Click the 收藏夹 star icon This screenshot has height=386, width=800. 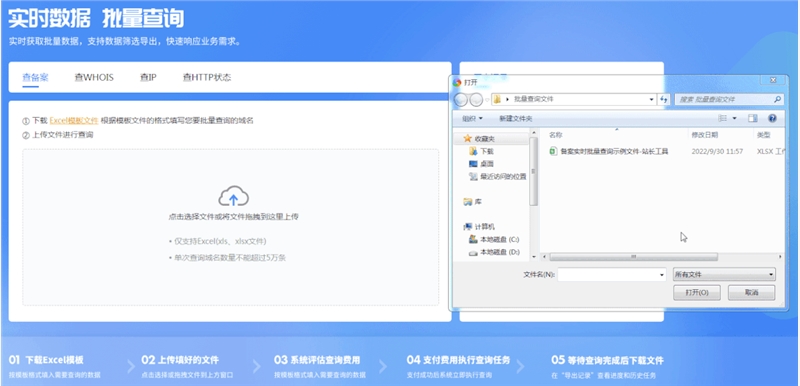pyautogui.click(x=467, y=139)
